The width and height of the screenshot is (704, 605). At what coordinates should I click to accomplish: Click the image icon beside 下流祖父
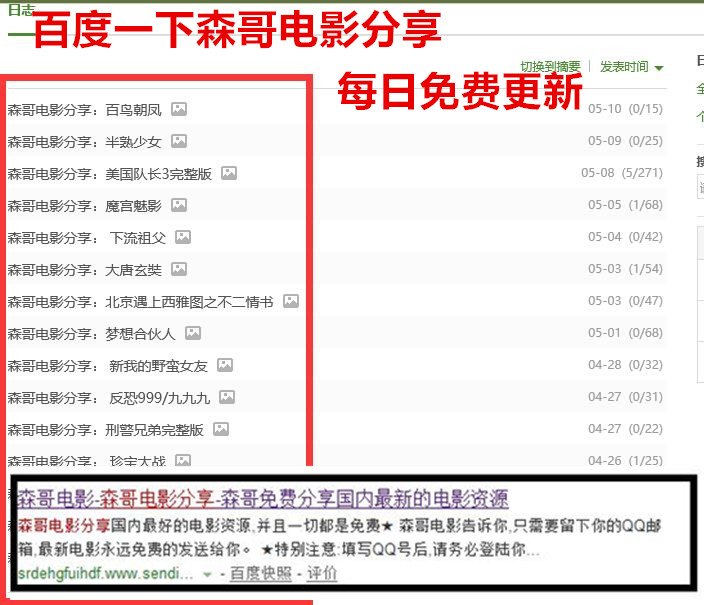183,237
